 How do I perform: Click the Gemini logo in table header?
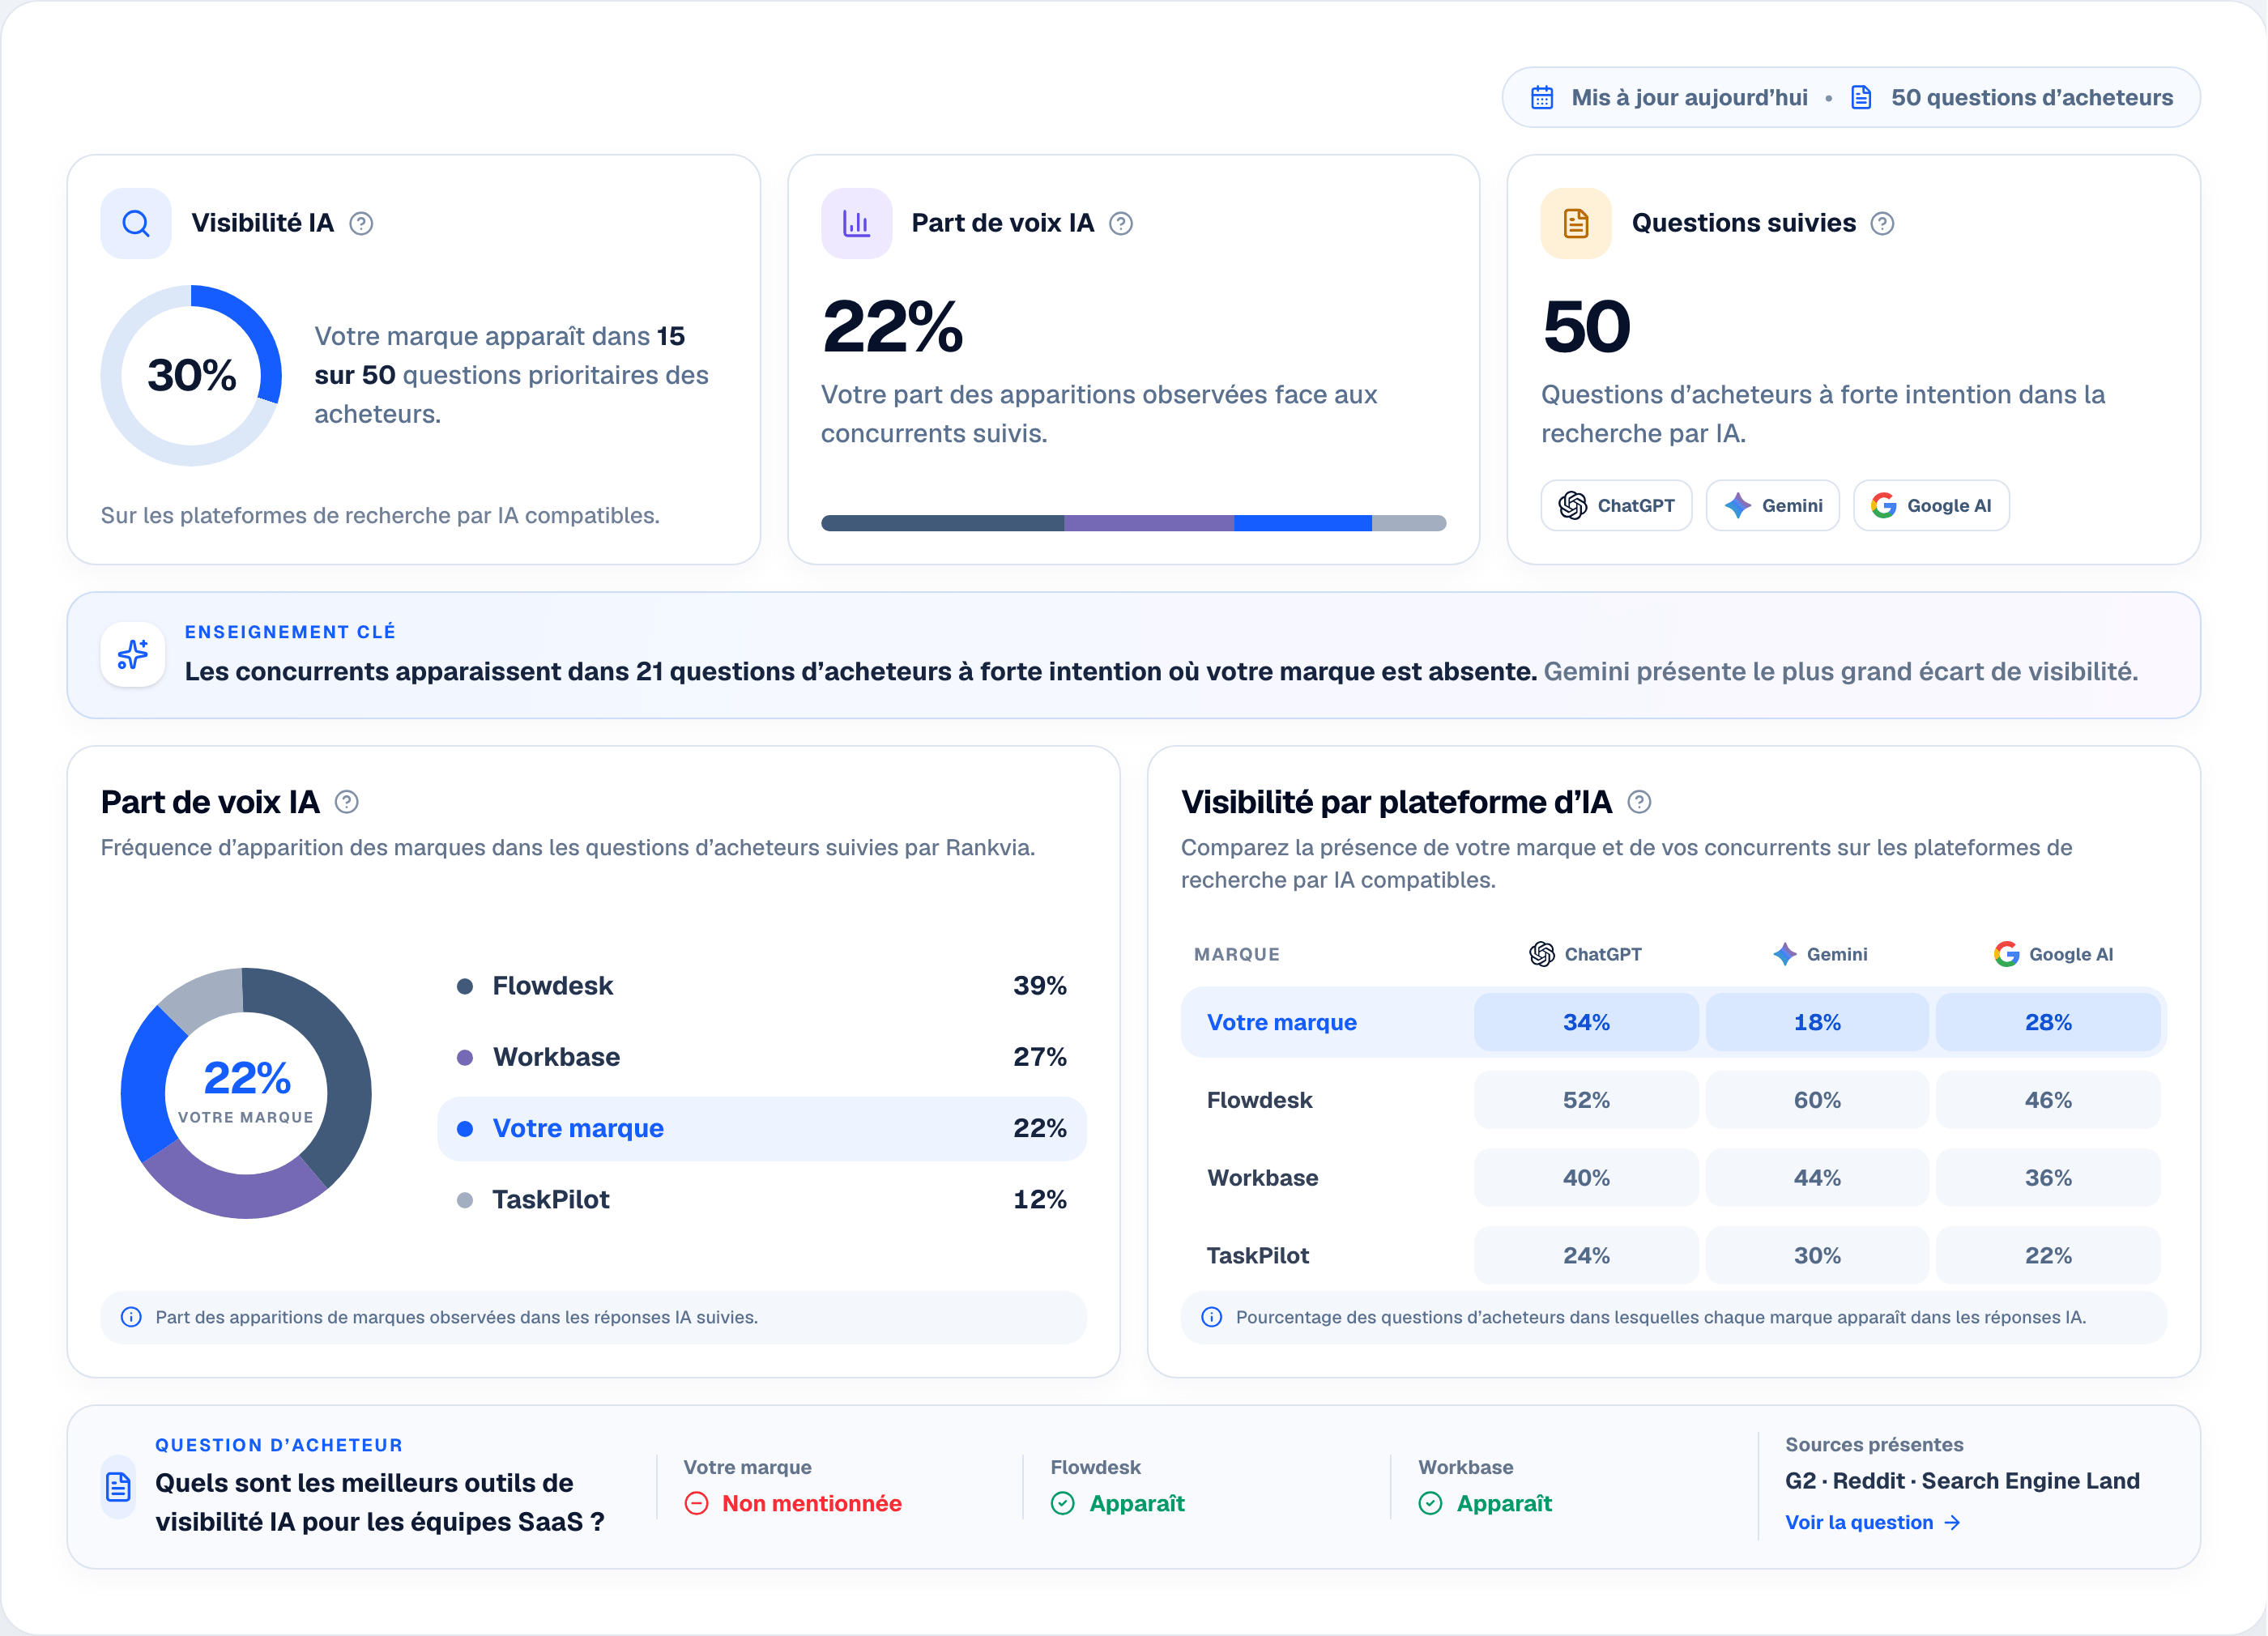click(1785, 954)
